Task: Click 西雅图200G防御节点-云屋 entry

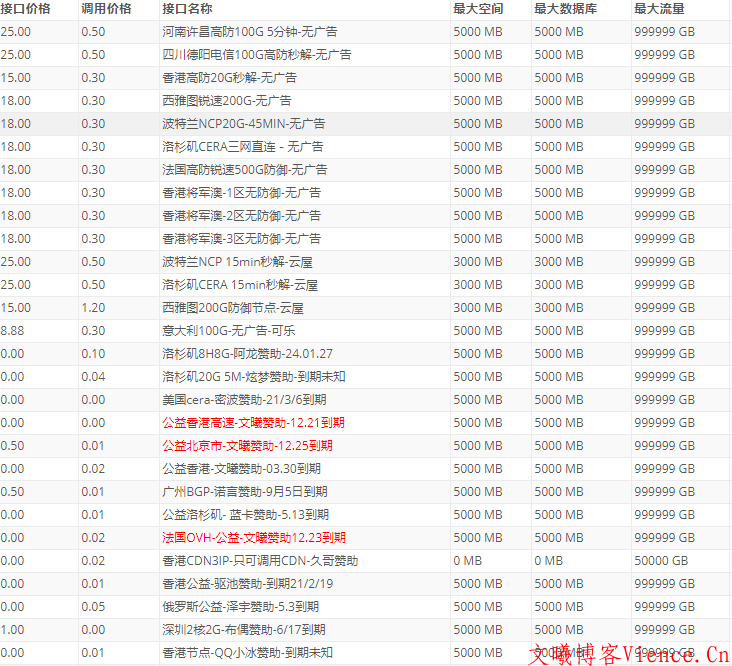Action: tap(232, 308)
